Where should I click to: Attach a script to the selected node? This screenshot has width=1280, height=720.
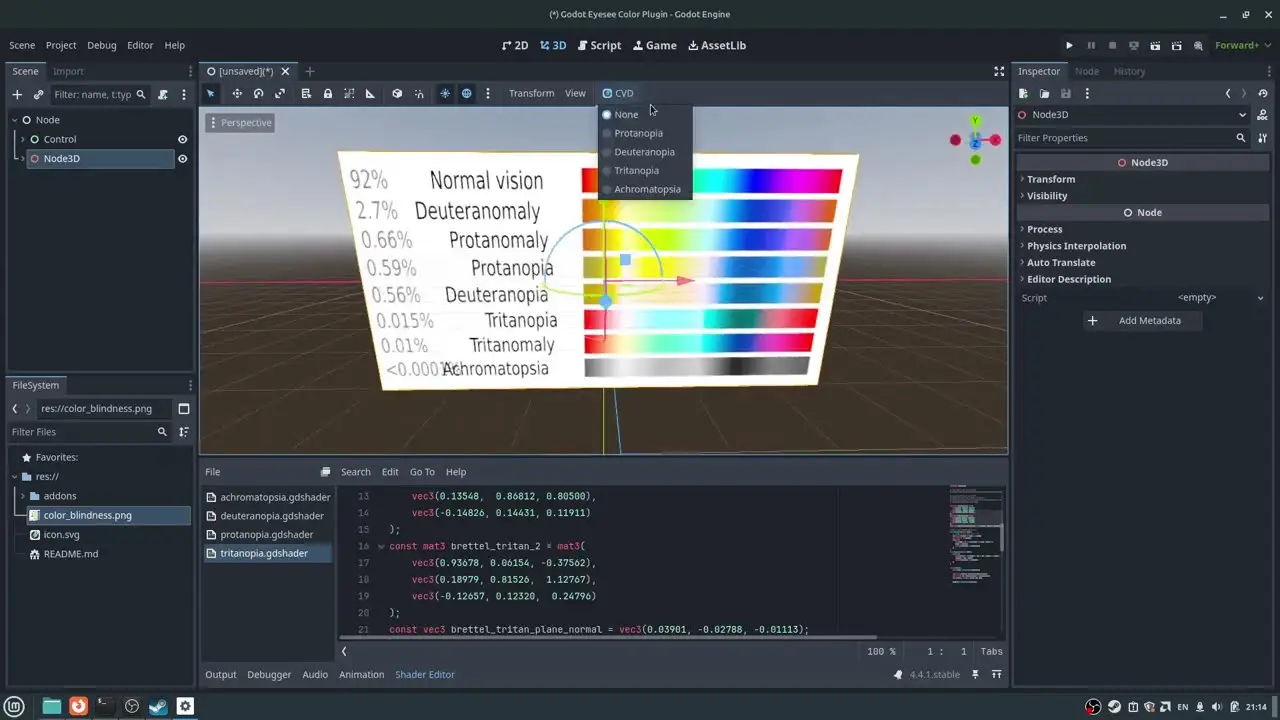(163, 94)
